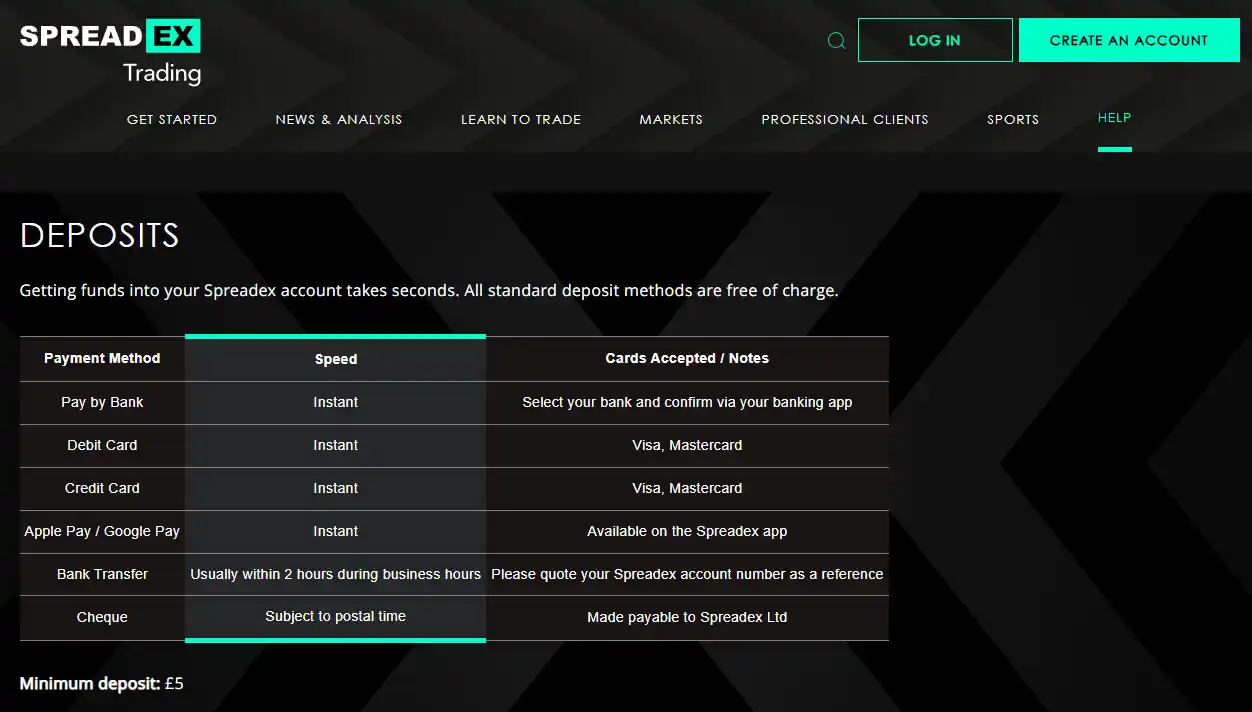Click 'Getting funds into your Spreadex account' sentence

429,291
